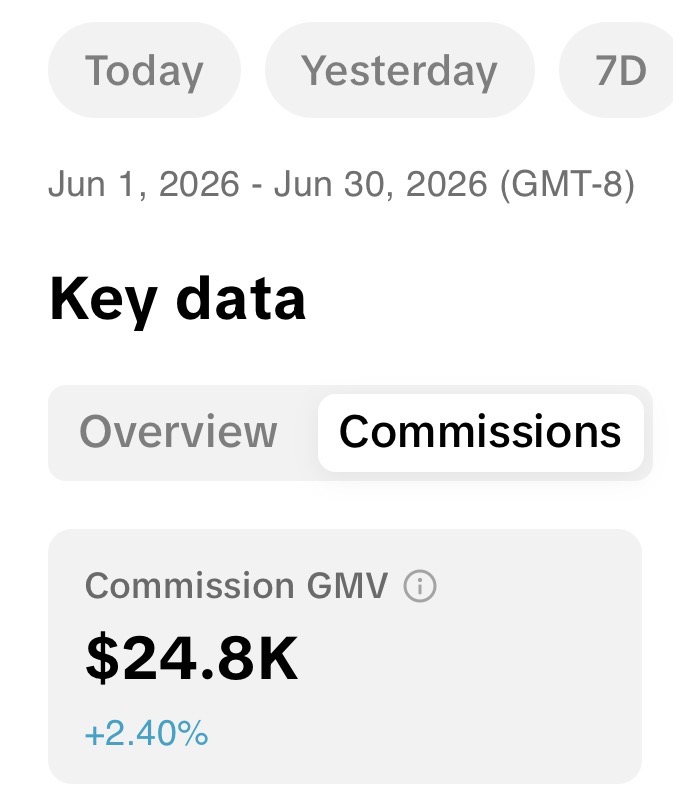The width and height of the screenshot is (673, 792).
Task: Tap the Jun 1 - Jun 30 date range
Action: pos(341,184)
